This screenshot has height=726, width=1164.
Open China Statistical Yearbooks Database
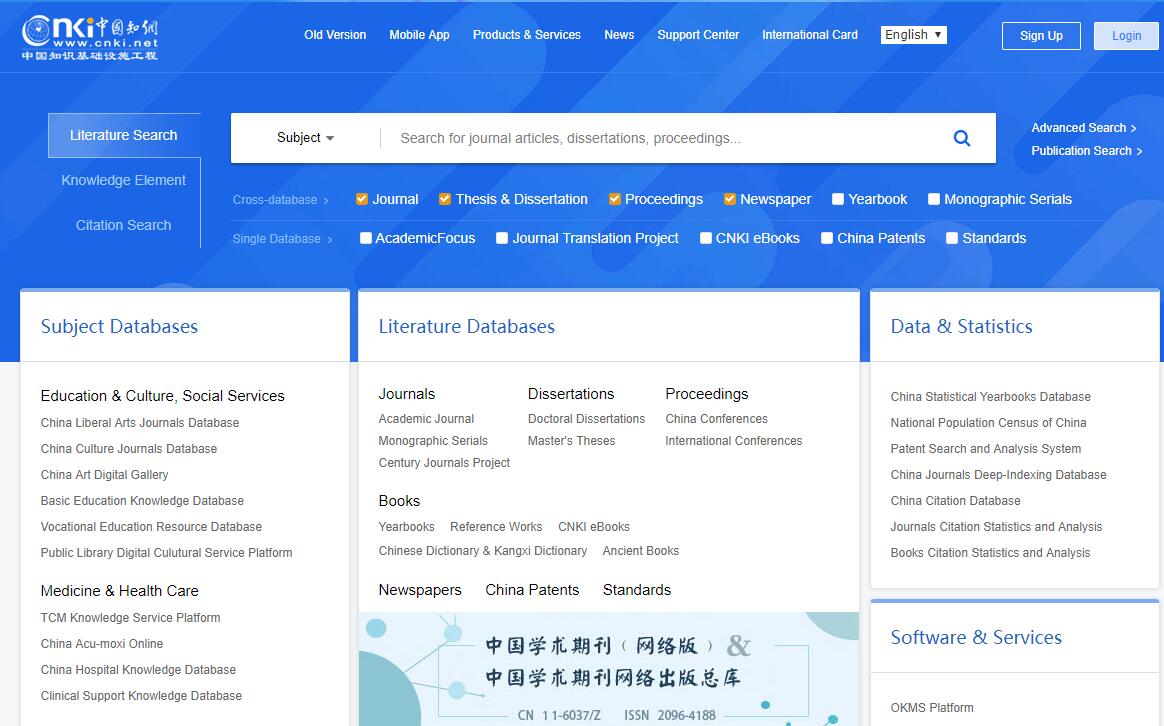point(990,396)
